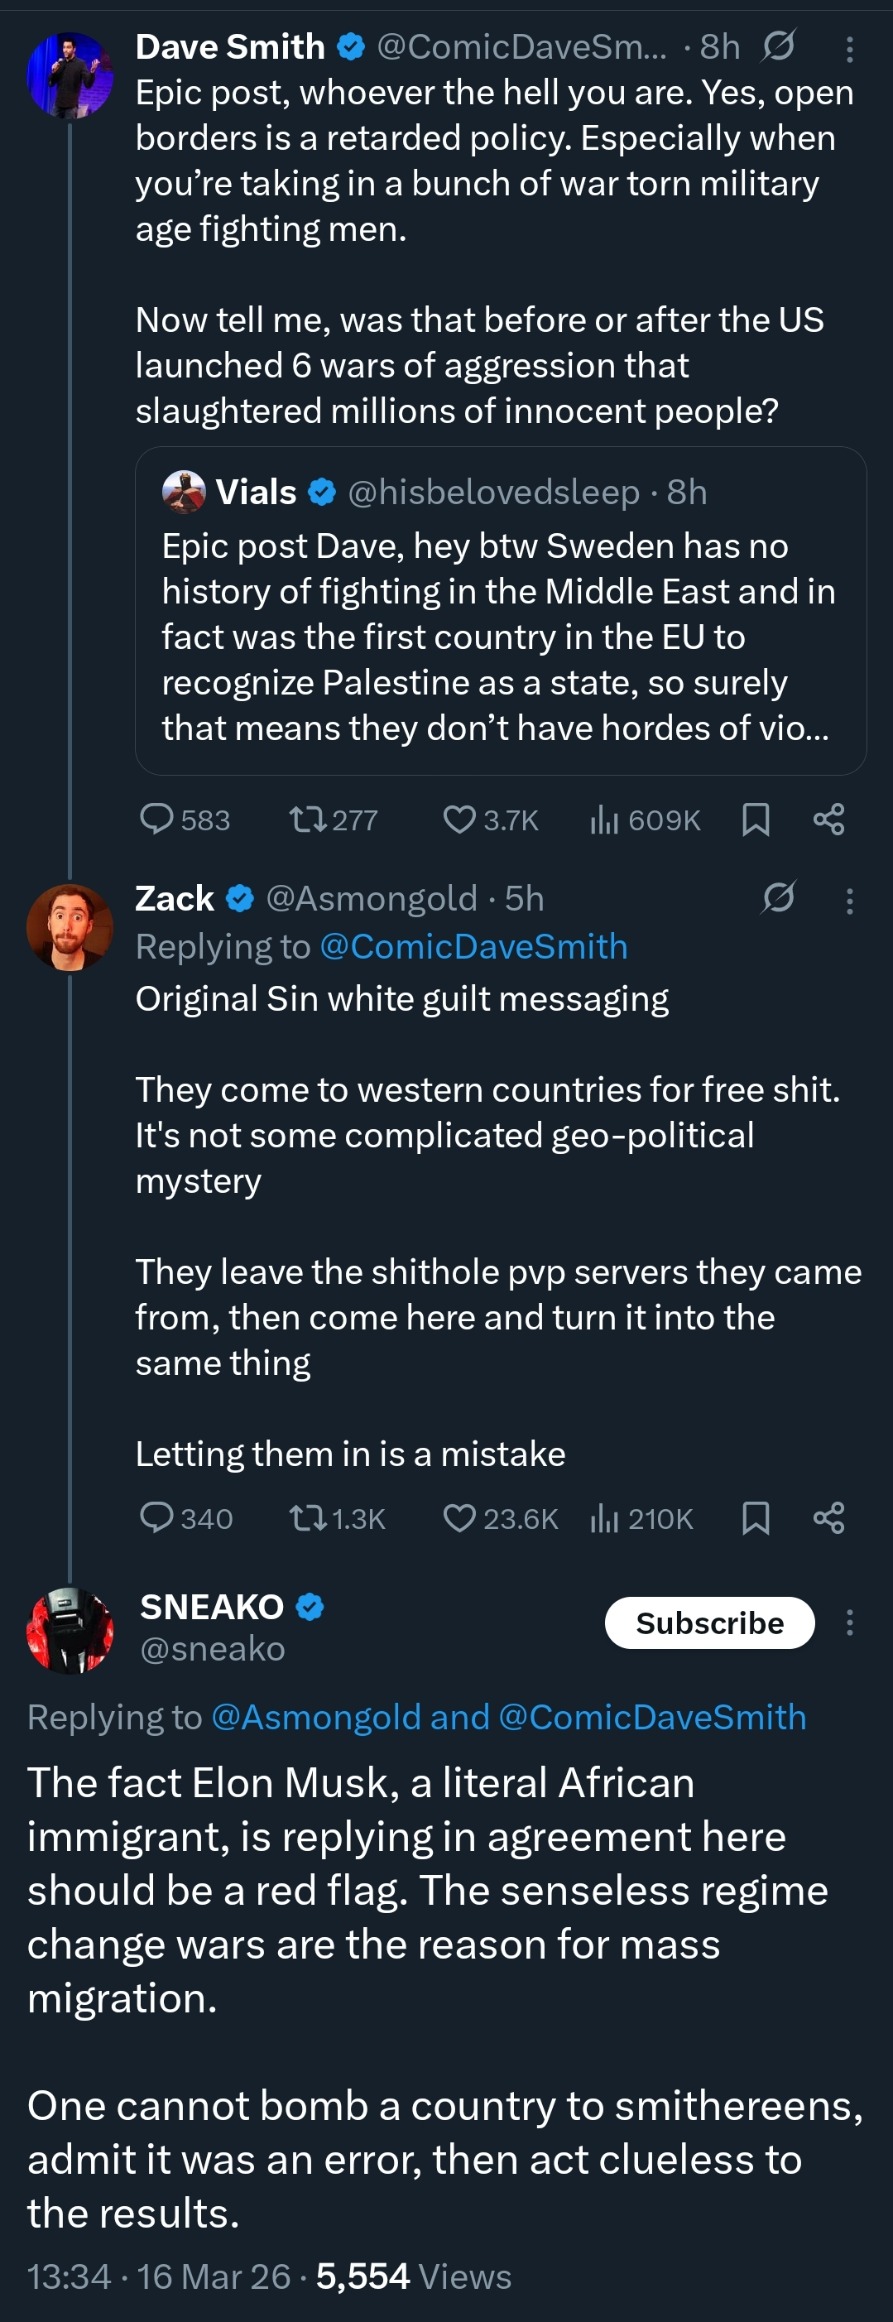893x2322 pixels.
Task: Open more options on Zack's post
Action: (x=849, y=901)
